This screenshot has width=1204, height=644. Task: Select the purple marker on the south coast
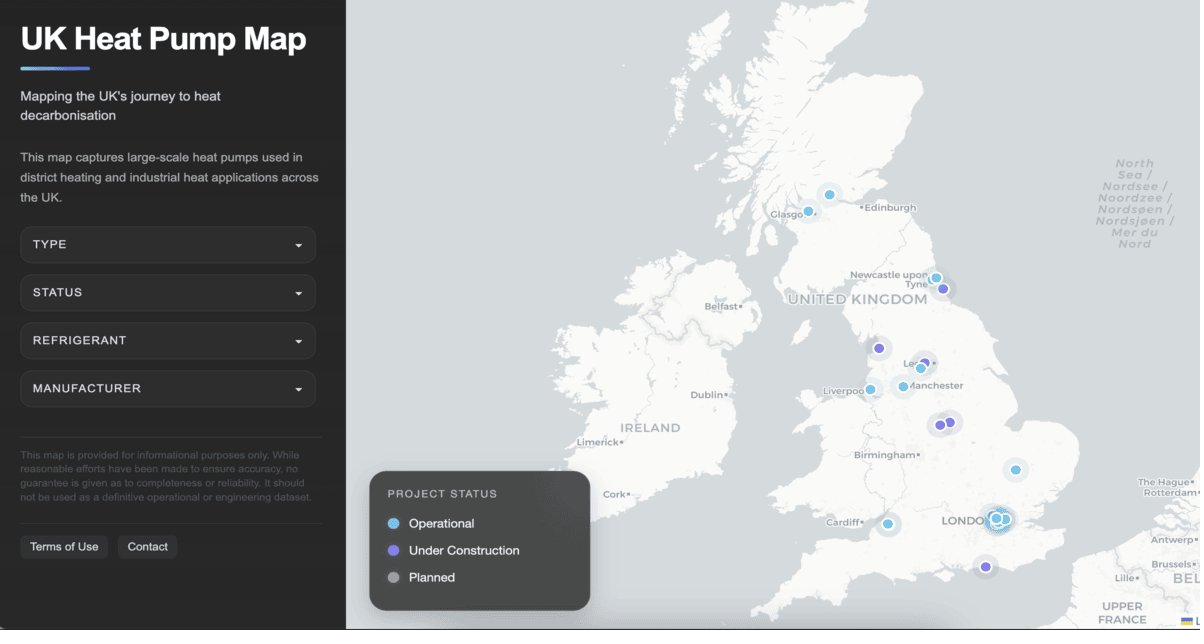point(987,568)
